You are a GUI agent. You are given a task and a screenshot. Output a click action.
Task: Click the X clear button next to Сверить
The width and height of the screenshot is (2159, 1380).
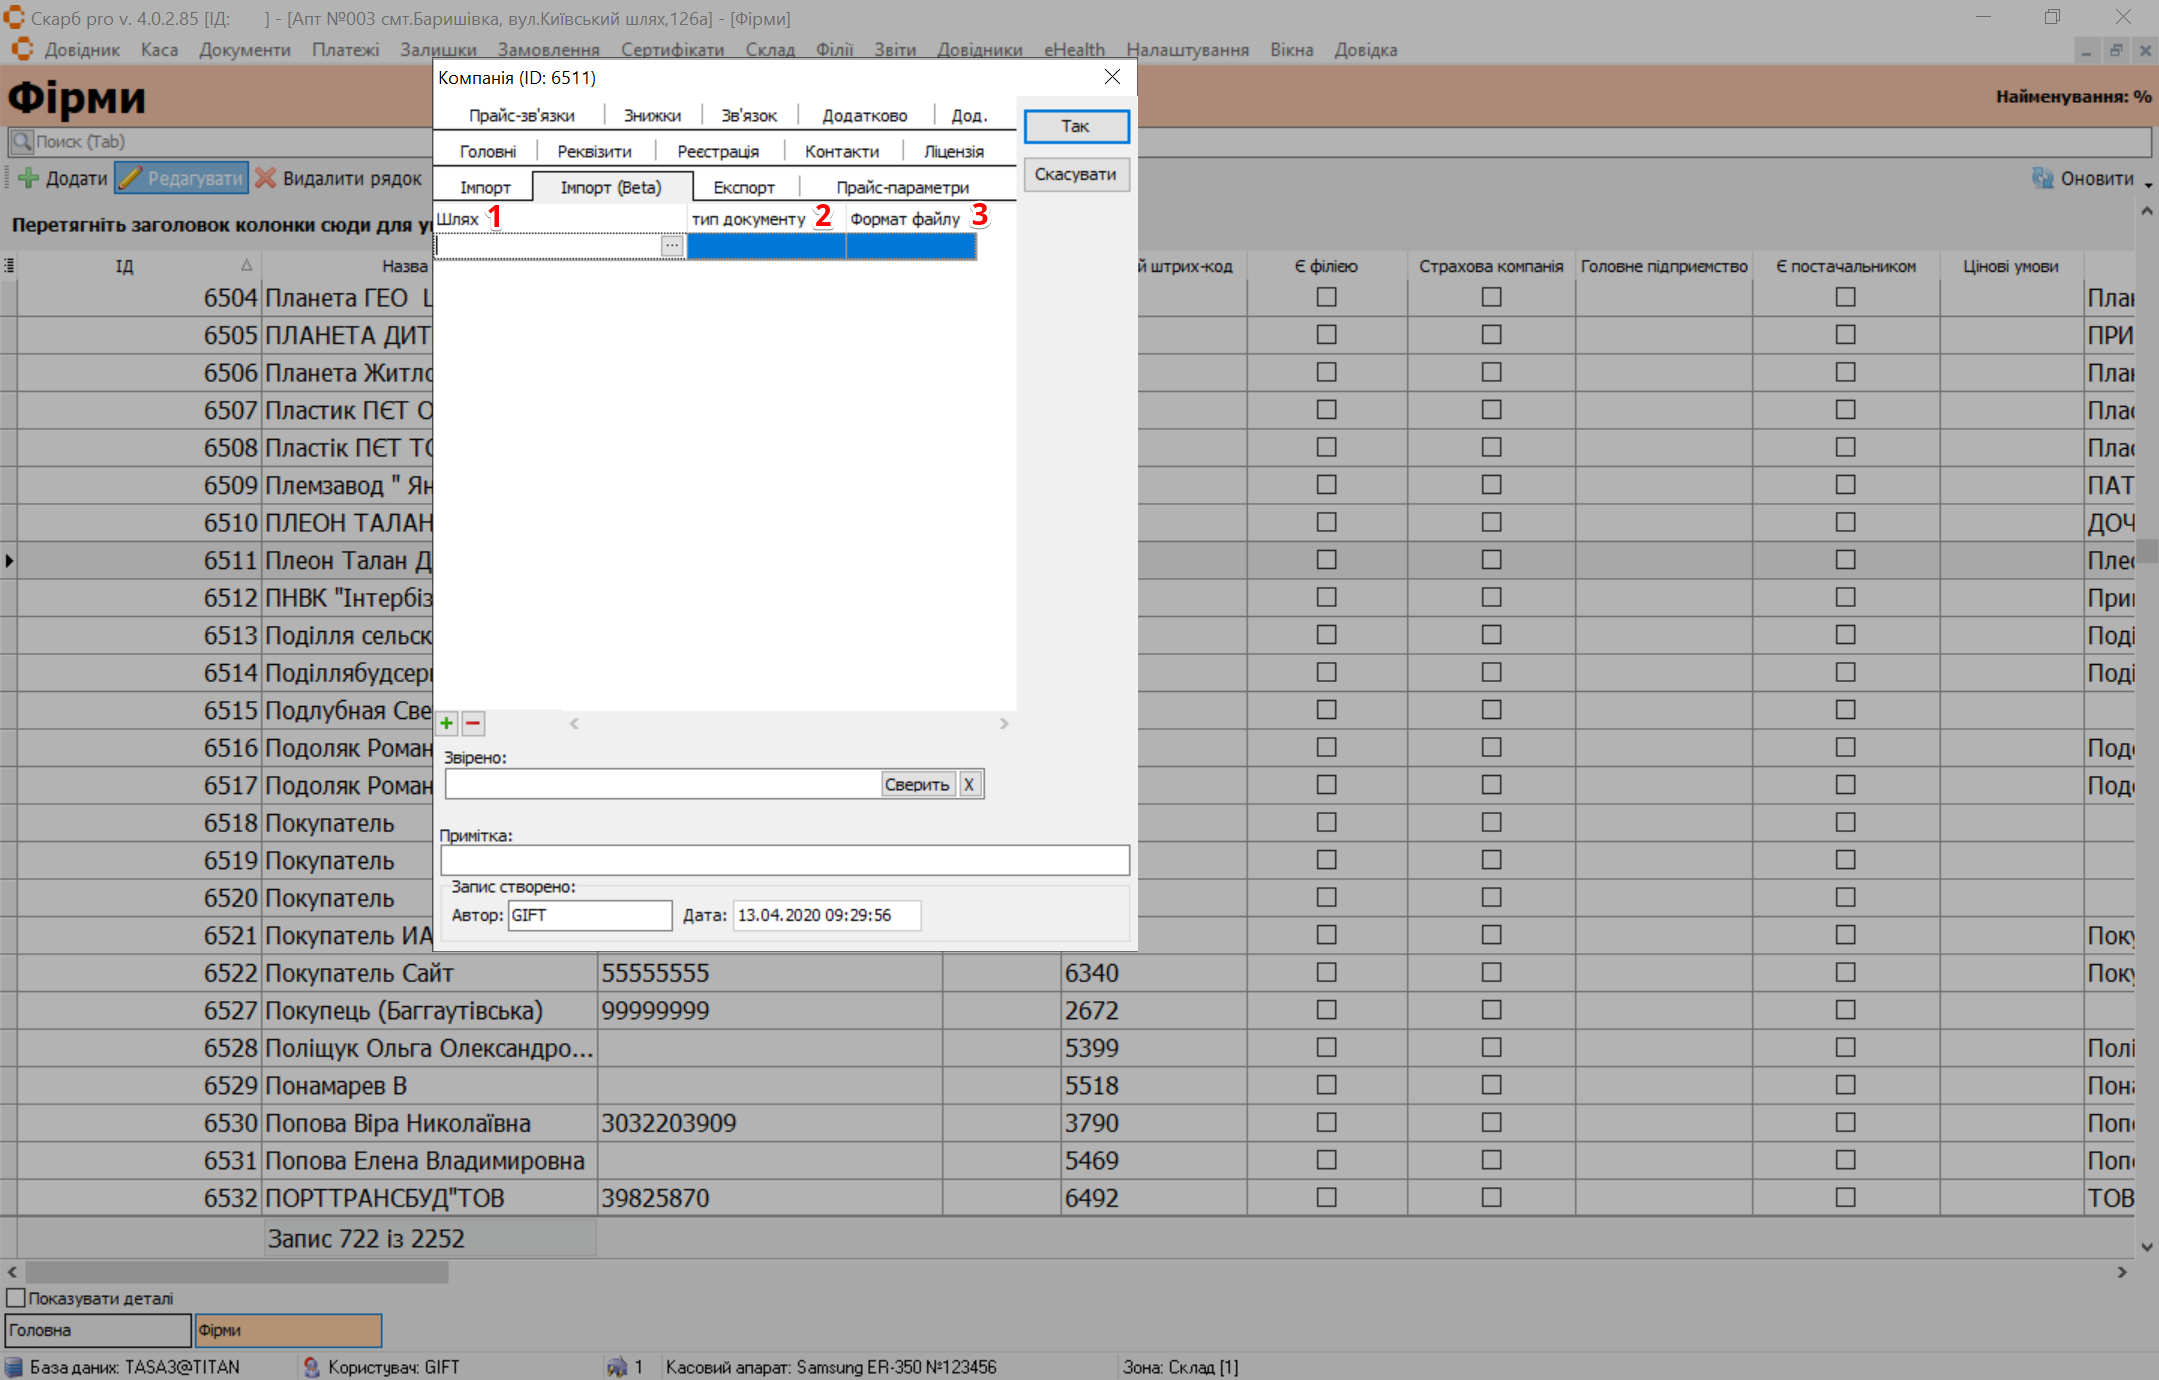click(969, 784)
